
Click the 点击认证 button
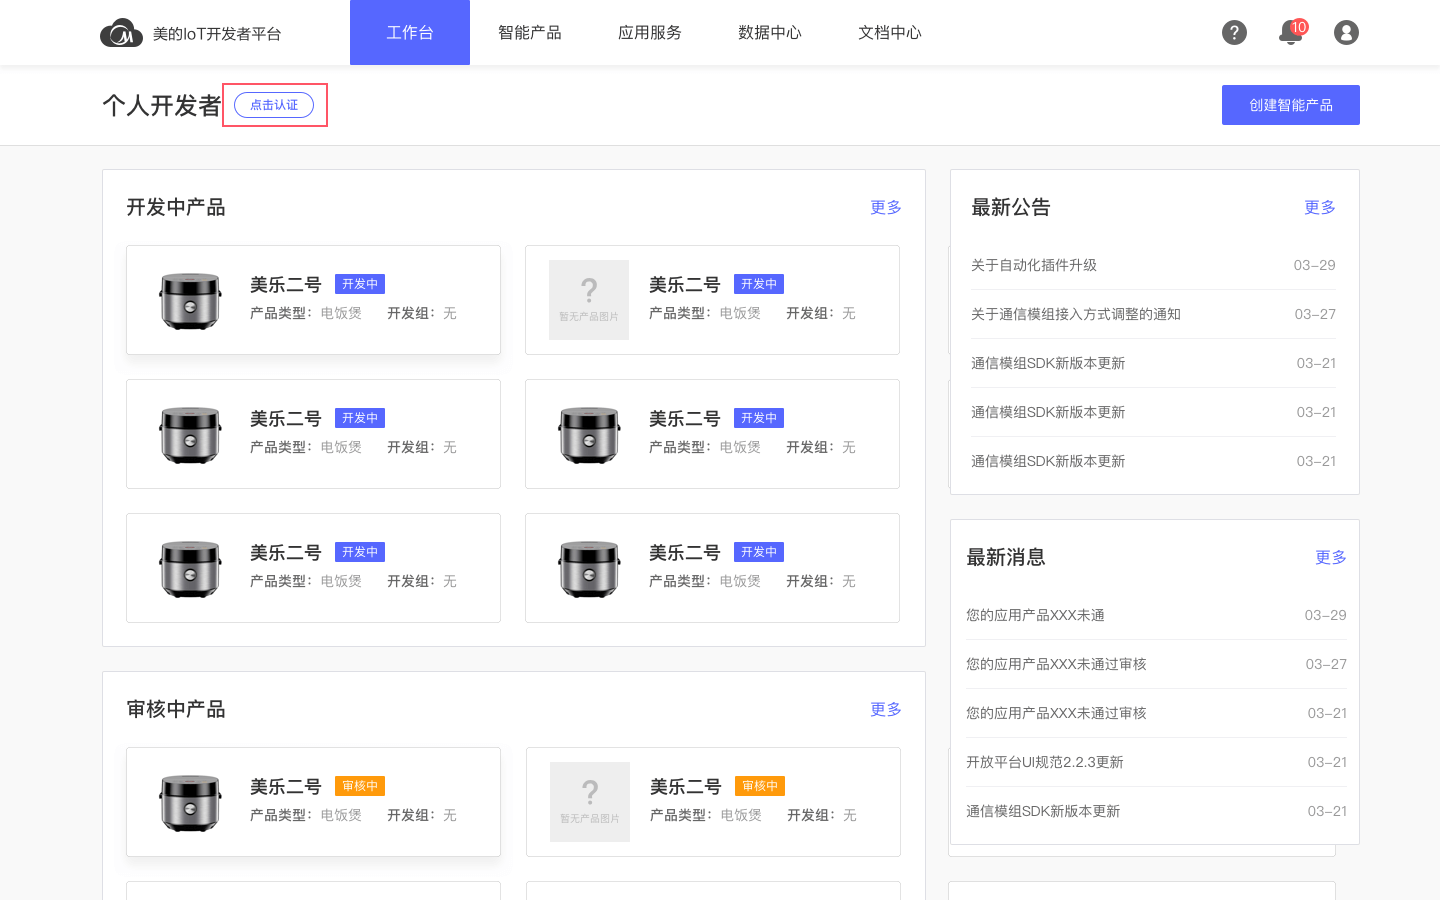tap(274, 105)
